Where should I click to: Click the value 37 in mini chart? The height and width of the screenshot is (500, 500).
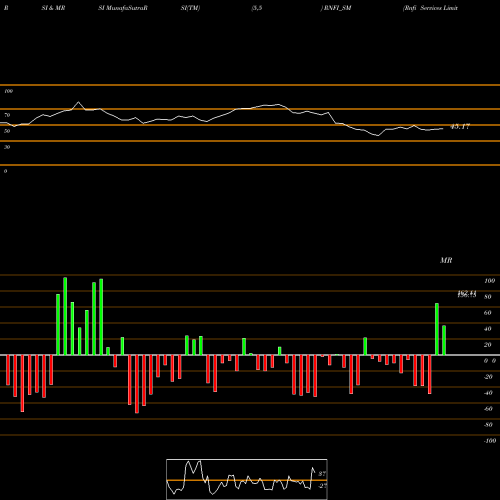(322, 474)
